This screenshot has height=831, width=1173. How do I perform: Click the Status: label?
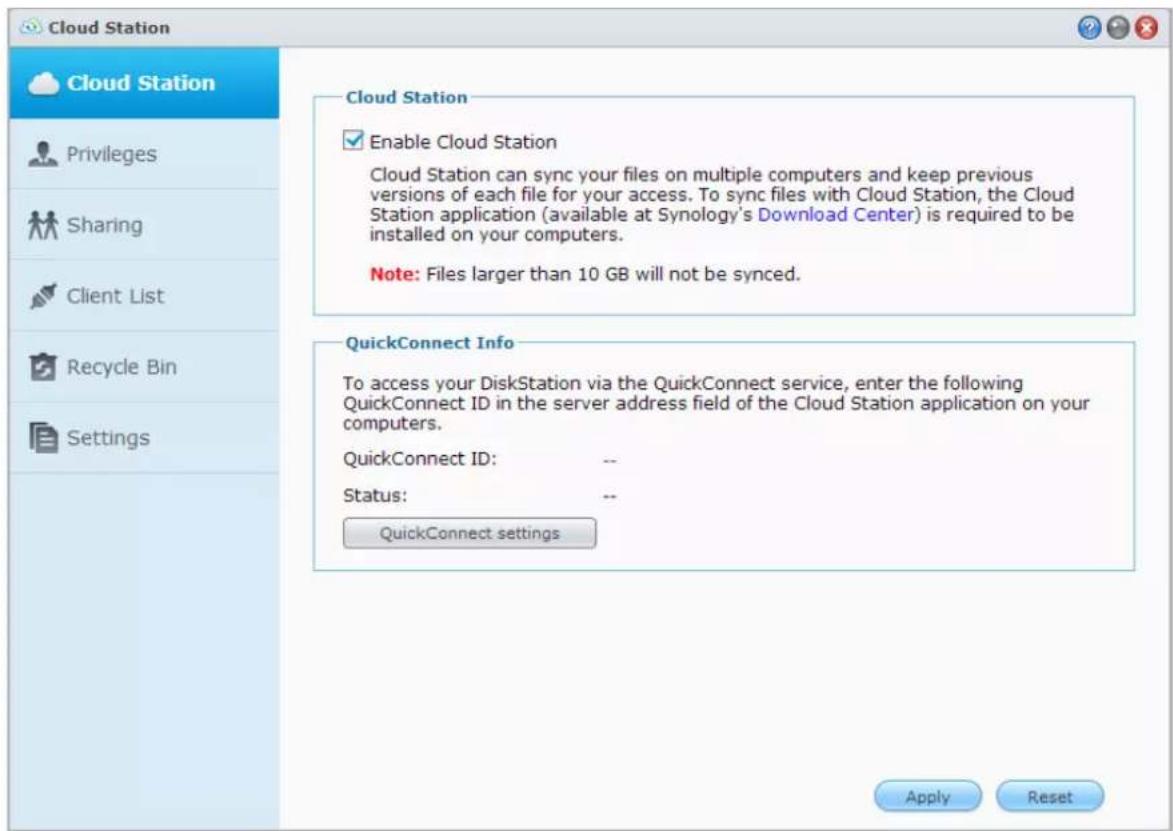[x=375, y=495]
